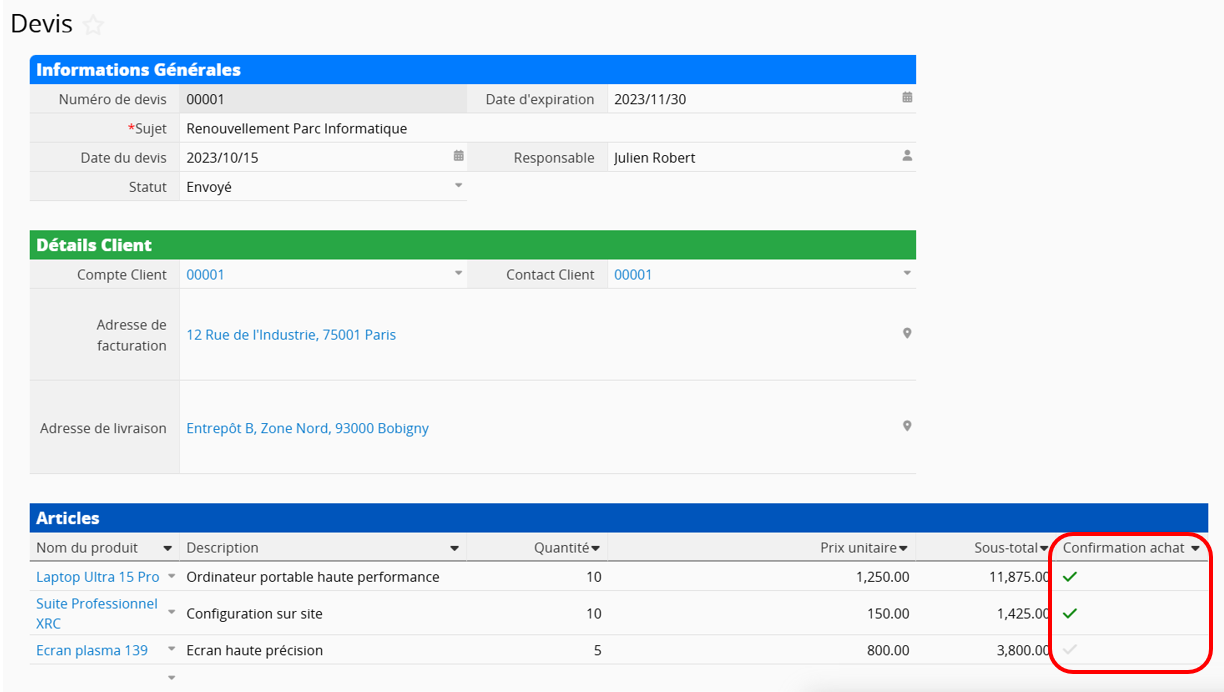Screen dimensions: 1224x692
Task: Click map pin for delivery address
Action: (x=907, y=426)
